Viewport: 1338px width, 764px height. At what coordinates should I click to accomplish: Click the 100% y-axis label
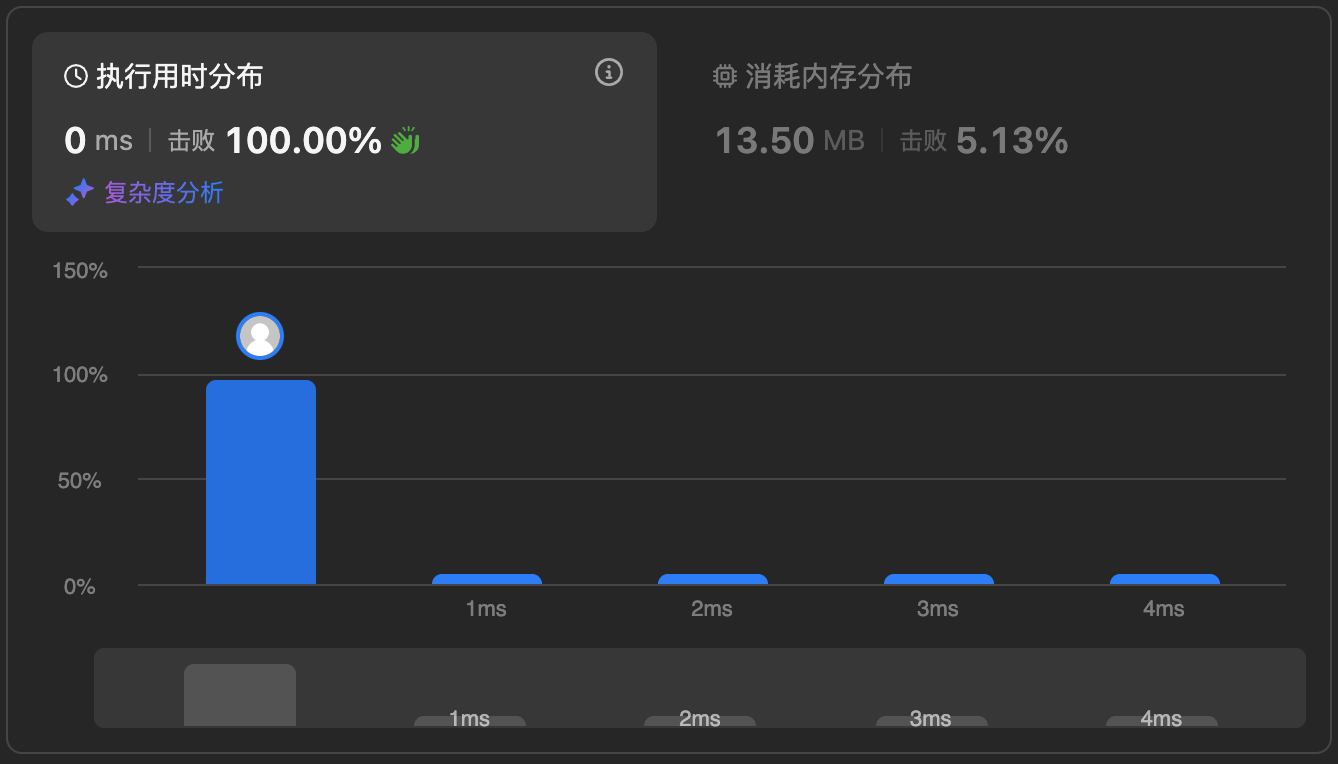click(80, 375)
